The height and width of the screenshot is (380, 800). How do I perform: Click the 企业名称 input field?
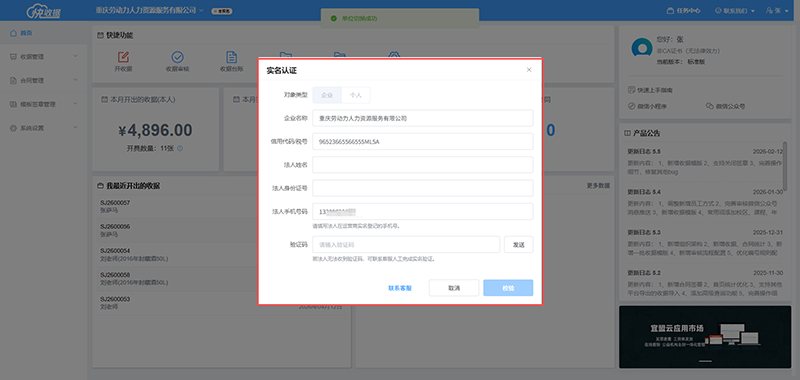pos(423,118)
